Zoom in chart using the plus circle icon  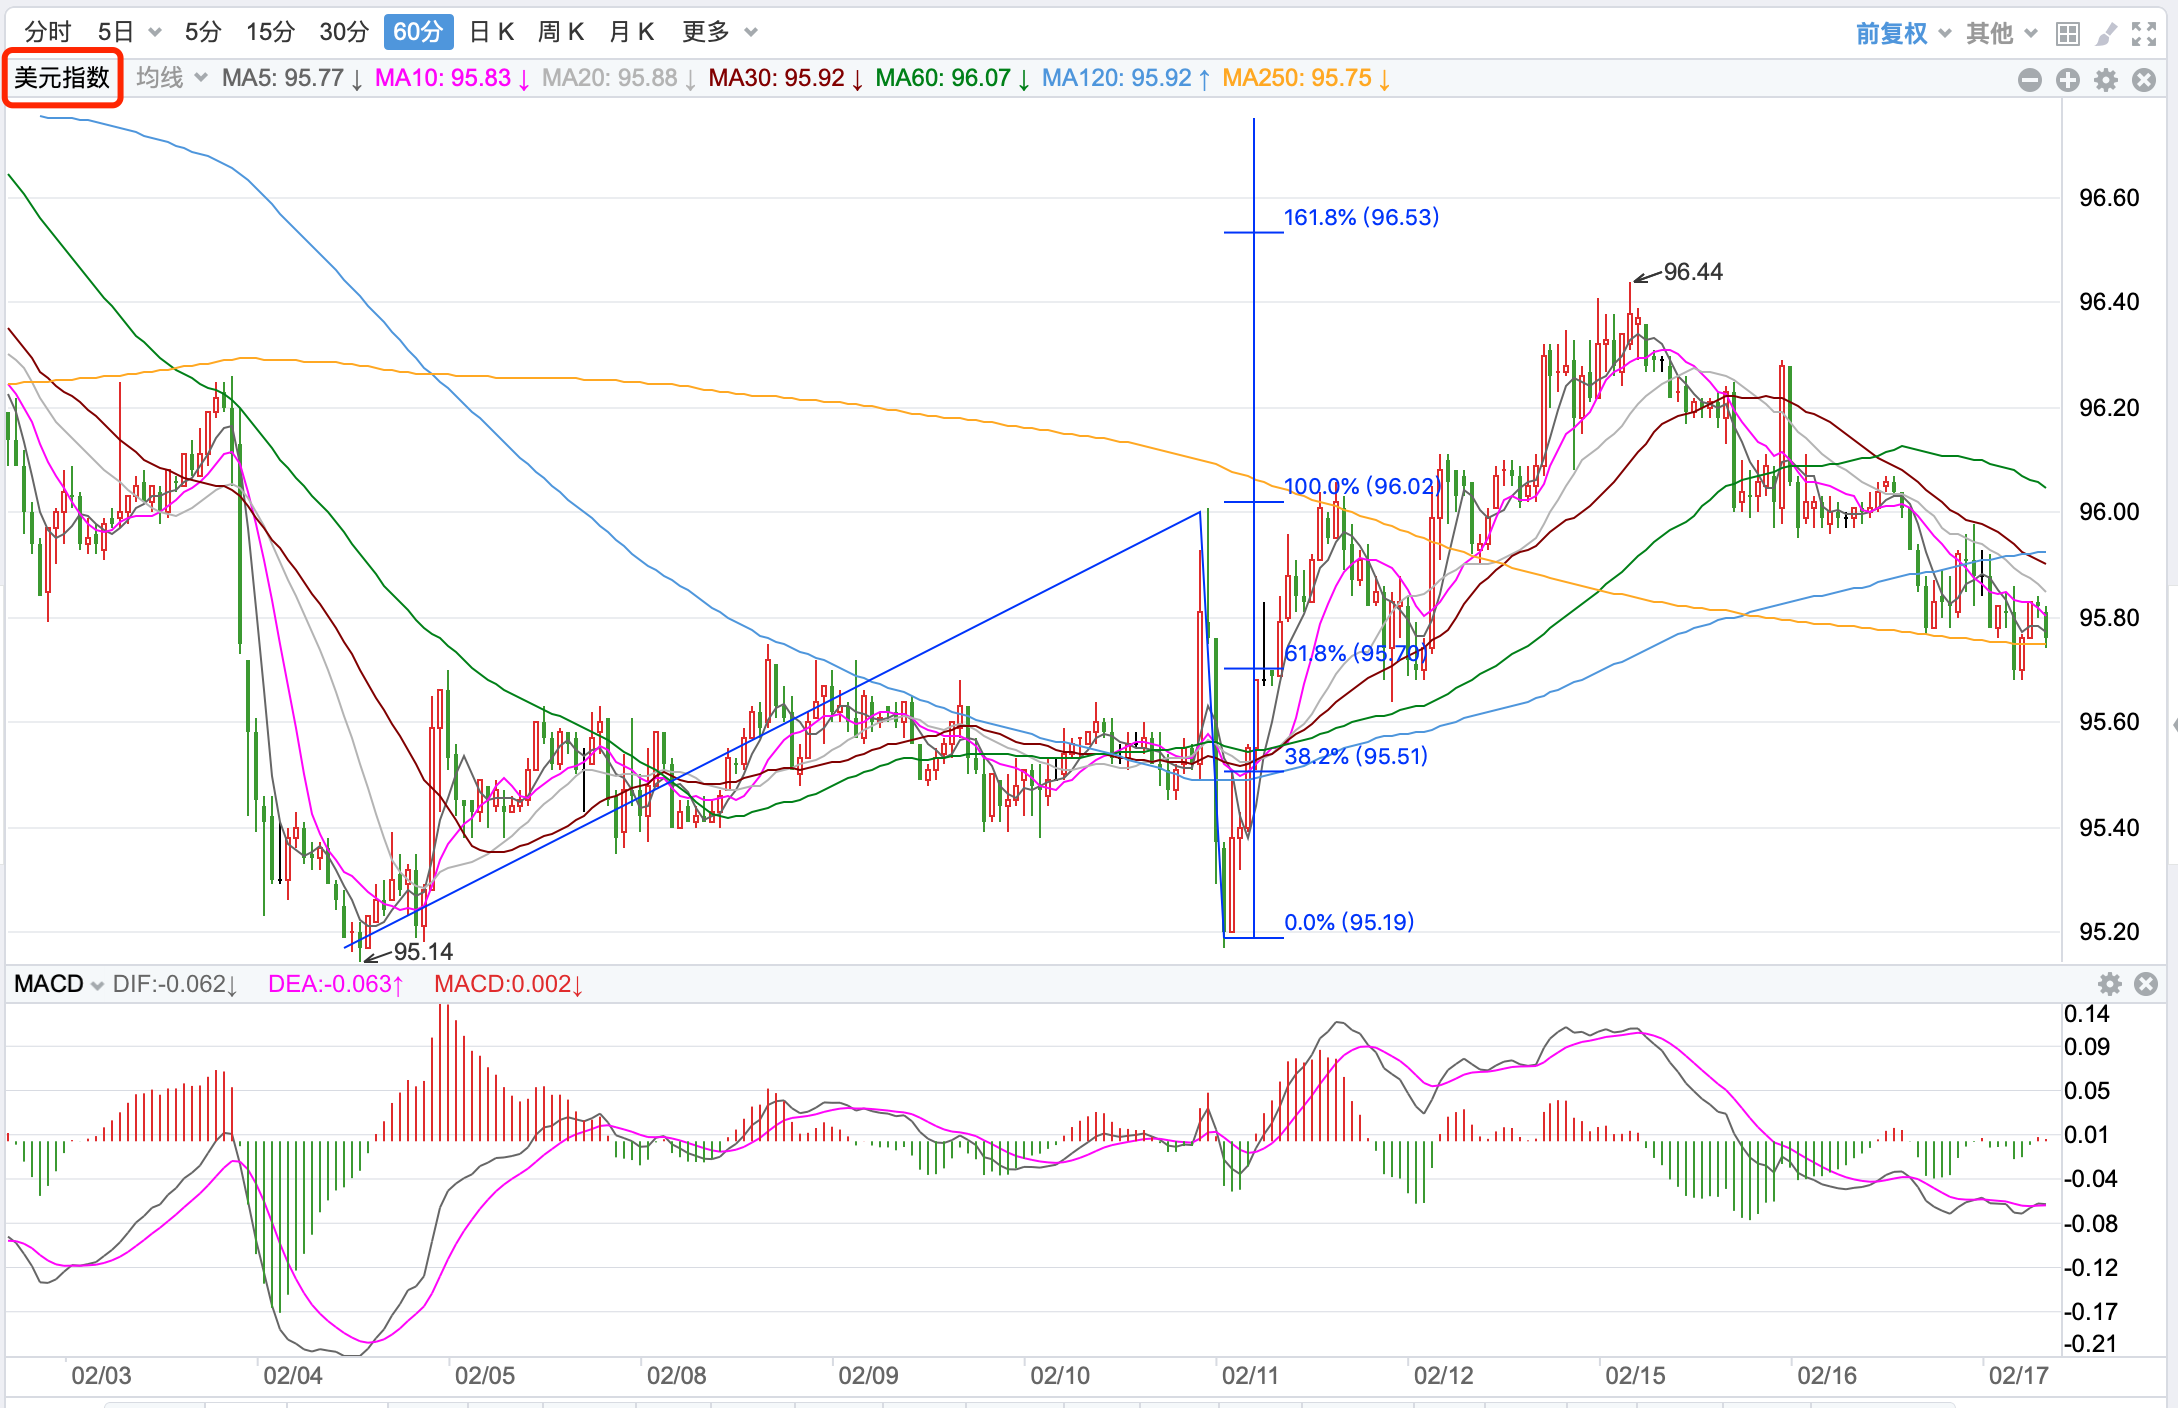2068,80
